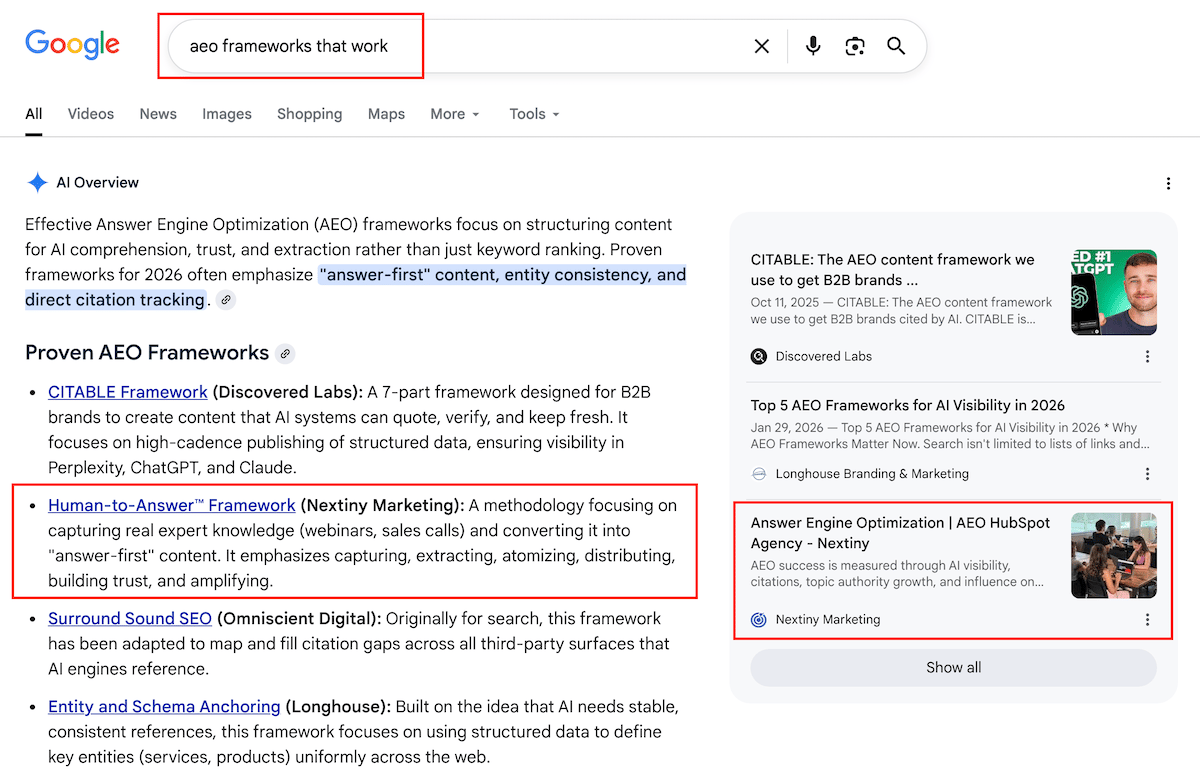Switch to the All tab

[34, 114]
